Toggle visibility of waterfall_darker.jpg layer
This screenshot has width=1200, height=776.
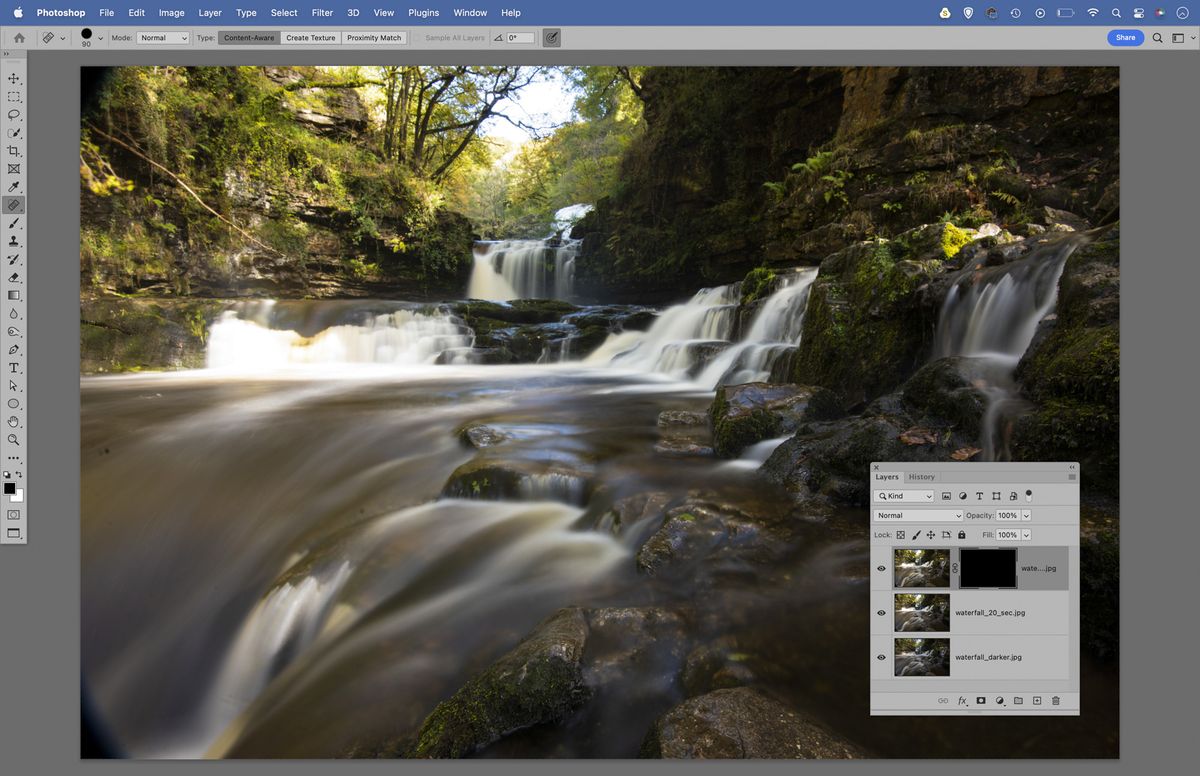click(x=881, y=657)
